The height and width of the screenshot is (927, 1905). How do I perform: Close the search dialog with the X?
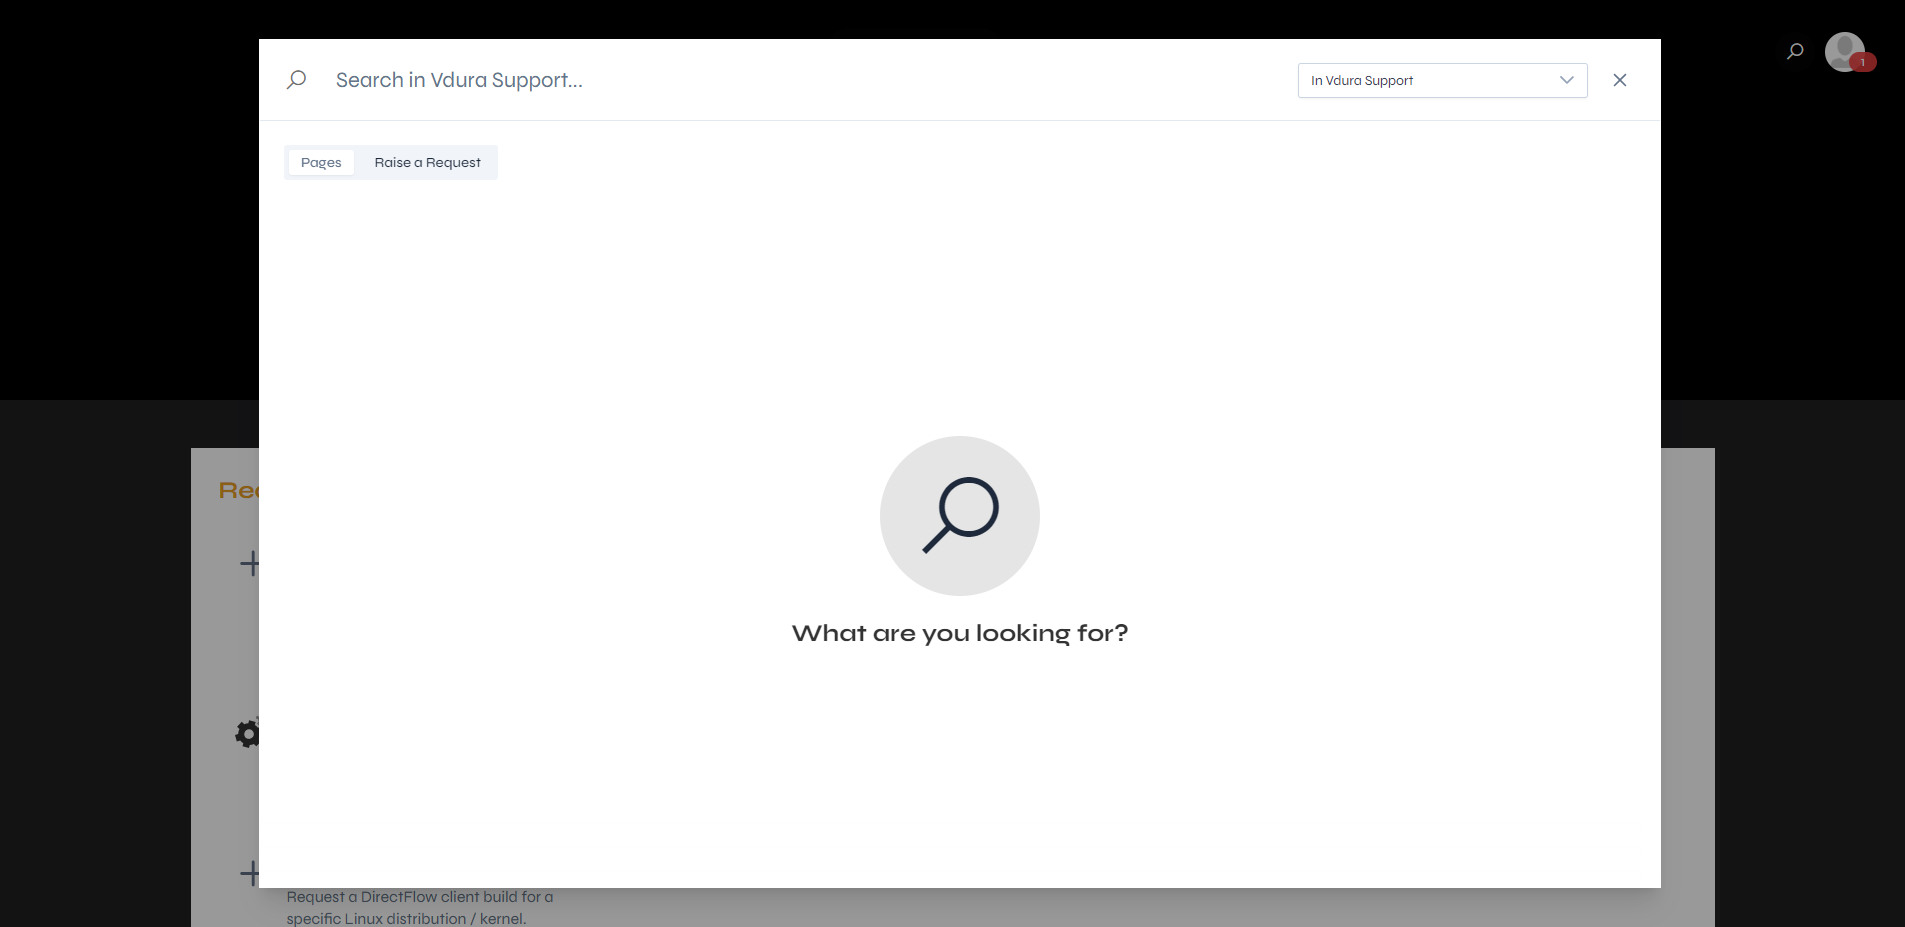point(1619,80)
